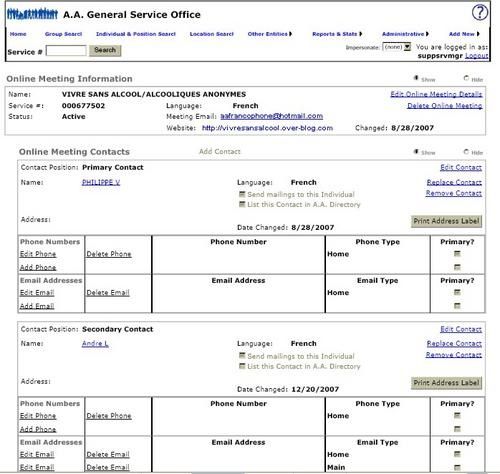Screen dimensions: 500x474
Task: Open PHILIPPE V contact link
Action: pyautogui.click(x=101, y=182)
